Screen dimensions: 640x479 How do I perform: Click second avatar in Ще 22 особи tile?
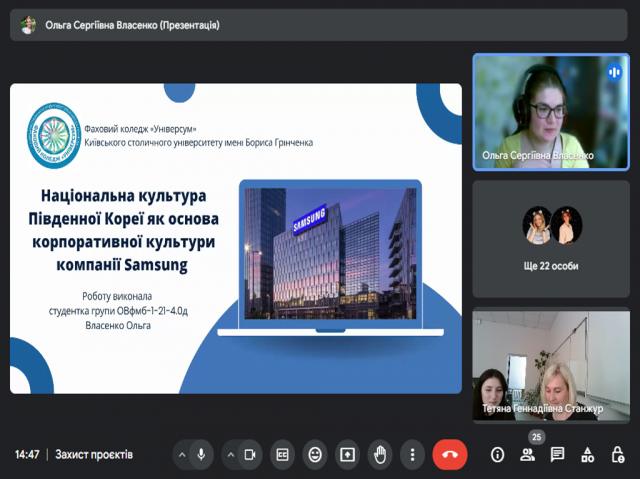pyautogui.click(x=567, y=225)
